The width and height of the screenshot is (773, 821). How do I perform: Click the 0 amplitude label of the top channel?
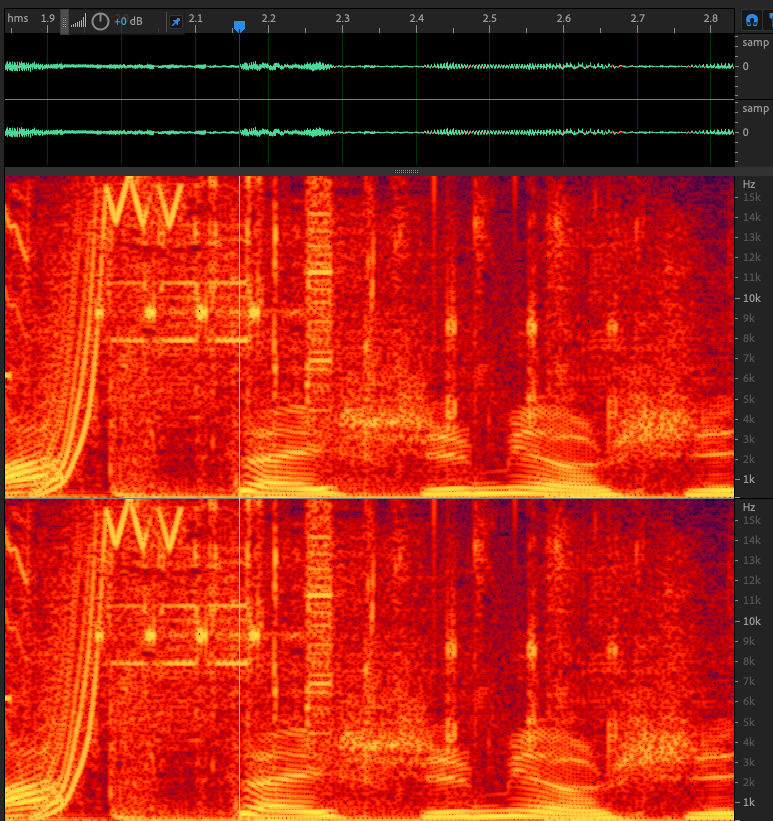click(x=745, y=67)
